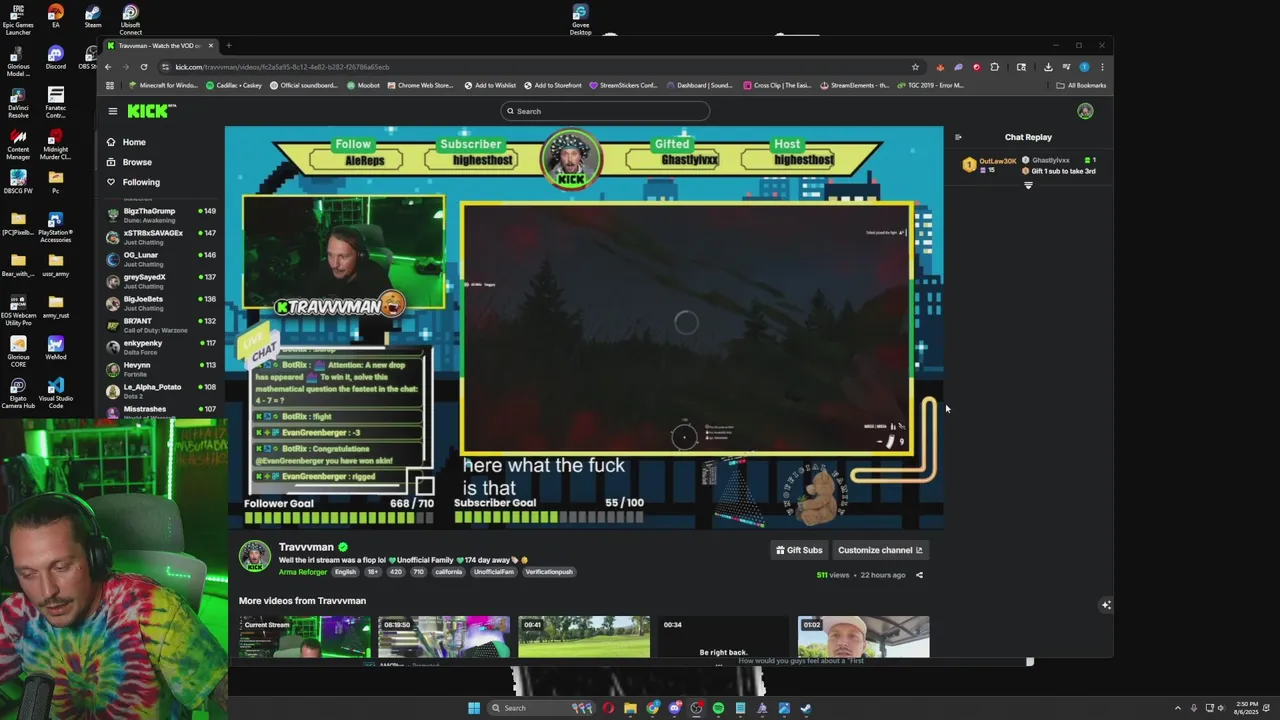Click the Arma Reforger category link
The image size is (1280, 720).
(x=303, y=572)
